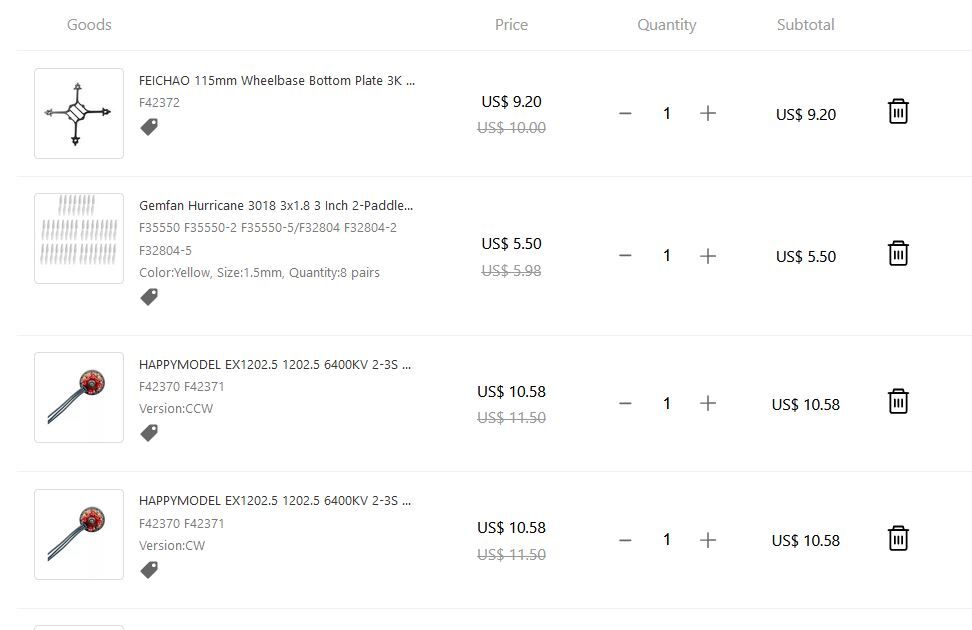Viewport: 972px width, 630px height.
Task: Click tag icon under Version:CCW motor
Action: coord(149,433)
